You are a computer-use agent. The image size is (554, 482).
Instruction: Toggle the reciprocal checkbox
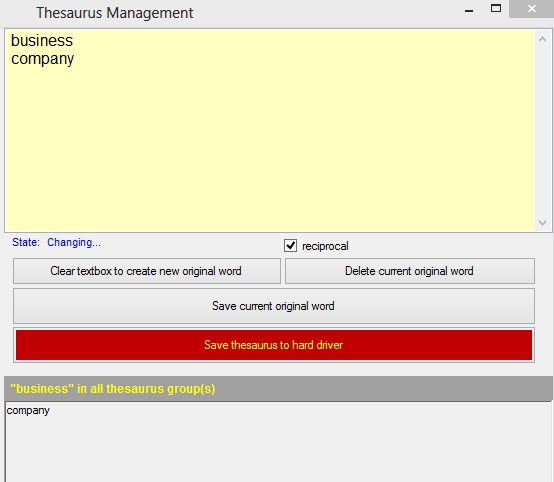pos(290,246)
